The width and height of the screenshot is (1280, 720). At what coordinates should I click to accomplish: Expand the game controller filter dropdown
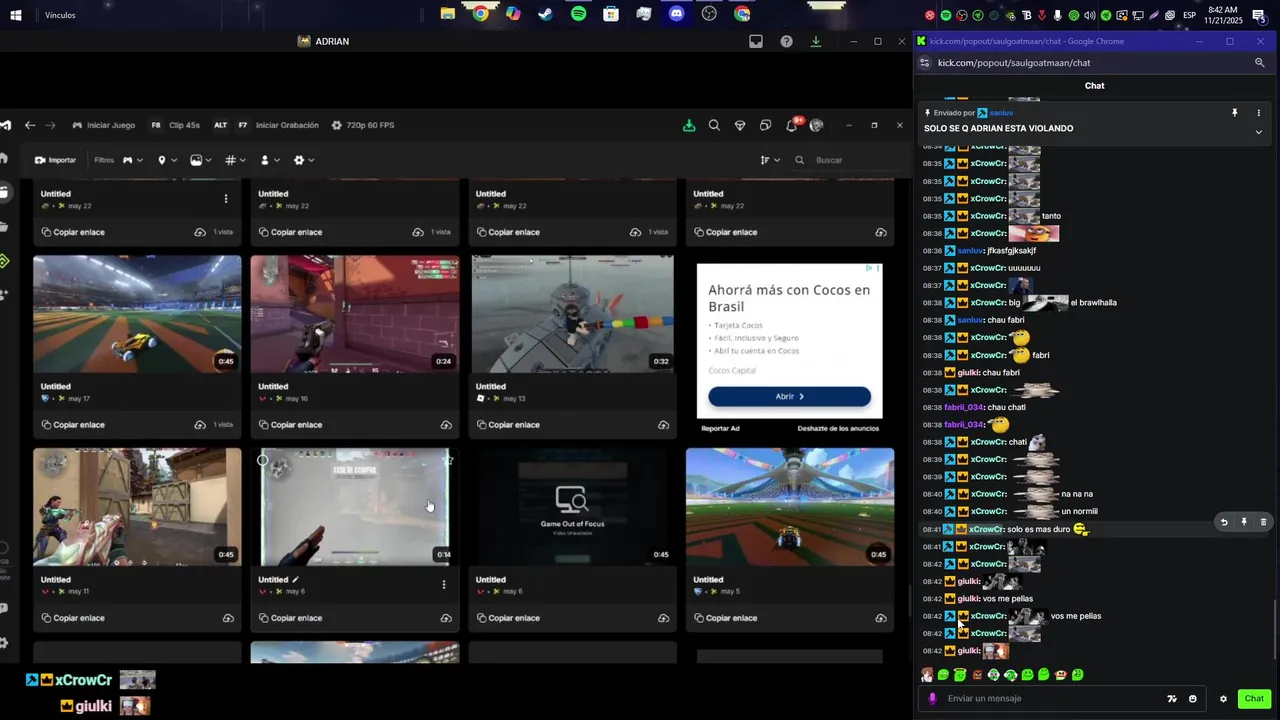[133, 160]
